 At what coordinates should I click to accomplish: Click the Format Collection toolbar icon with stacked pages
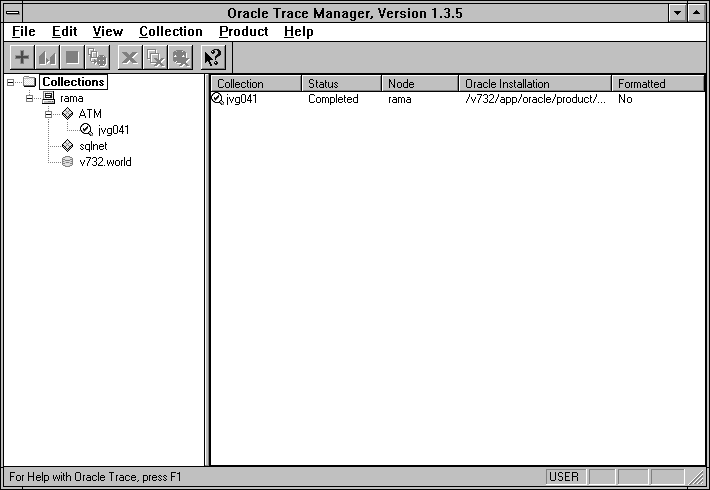[x=97, y=58]
